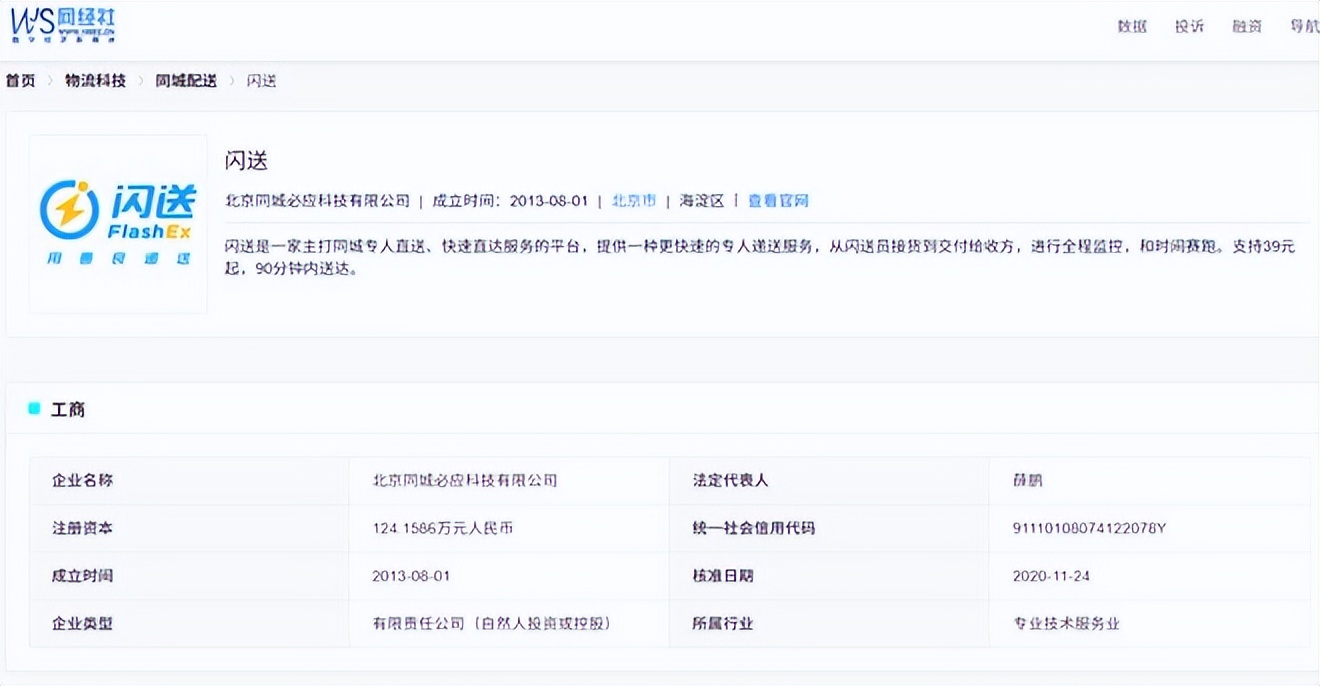
Task: Click 核准日期 label cell
Action: (829, 576)
